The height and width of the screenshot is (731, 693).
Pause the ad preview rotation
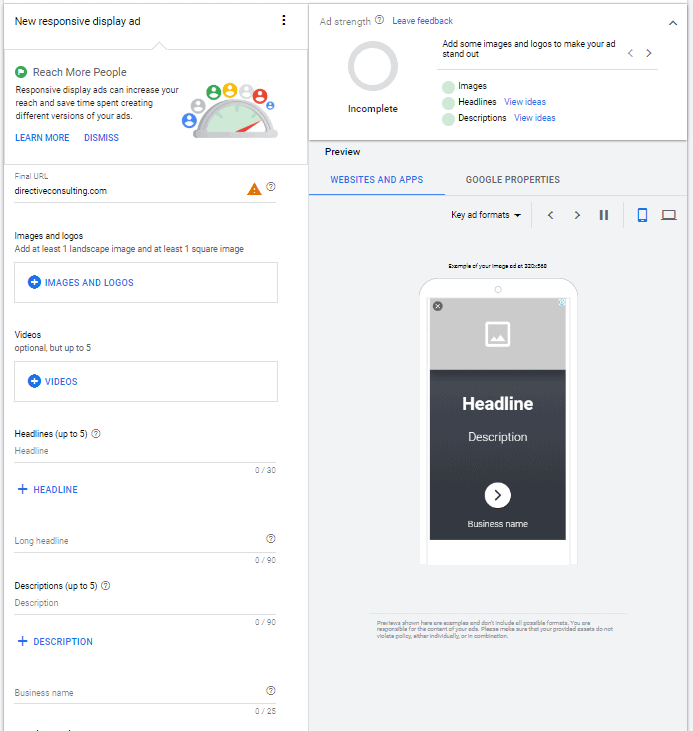tap(604, 215)
